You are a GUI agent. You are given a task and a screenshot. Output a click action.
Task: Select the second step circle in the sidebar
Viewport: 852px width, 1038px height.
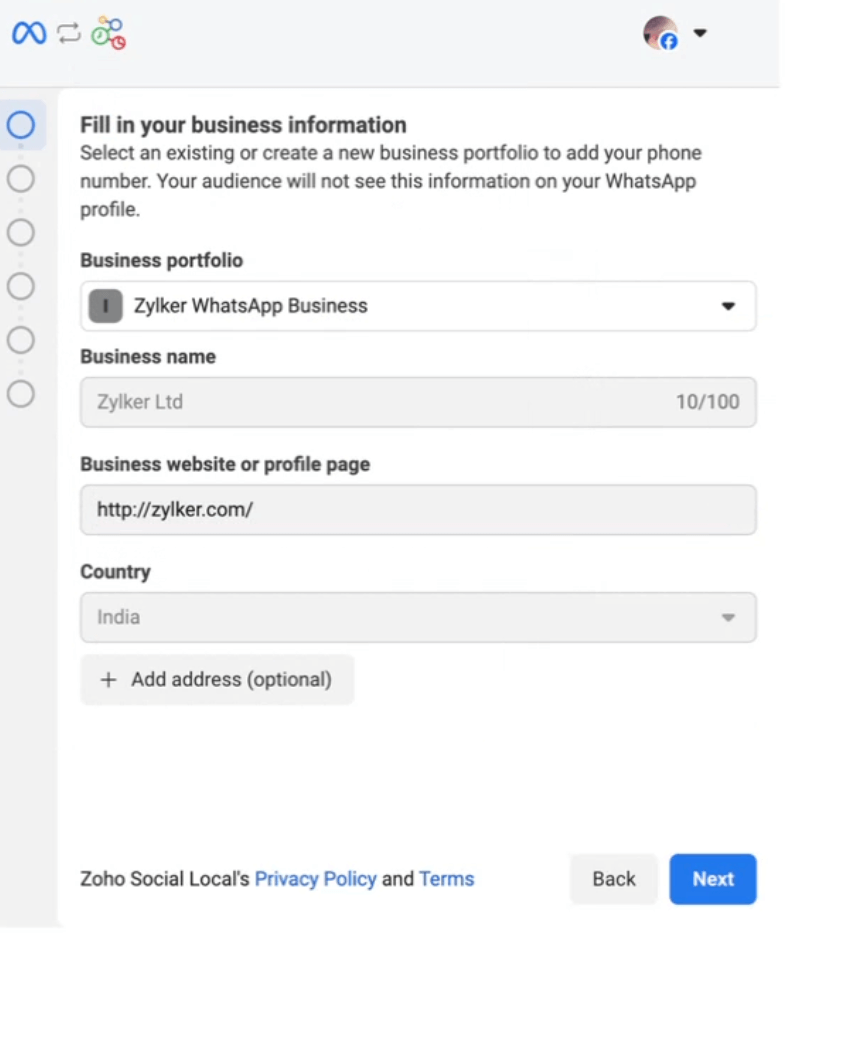tap(21, 178)
